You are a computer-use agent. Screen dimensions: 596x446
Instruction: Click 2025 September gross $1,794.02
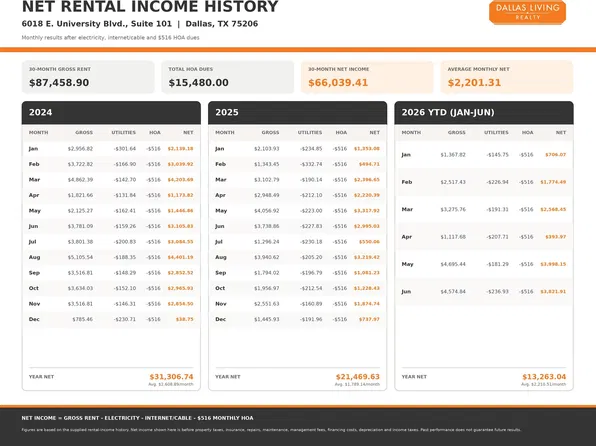pos(266,273)
